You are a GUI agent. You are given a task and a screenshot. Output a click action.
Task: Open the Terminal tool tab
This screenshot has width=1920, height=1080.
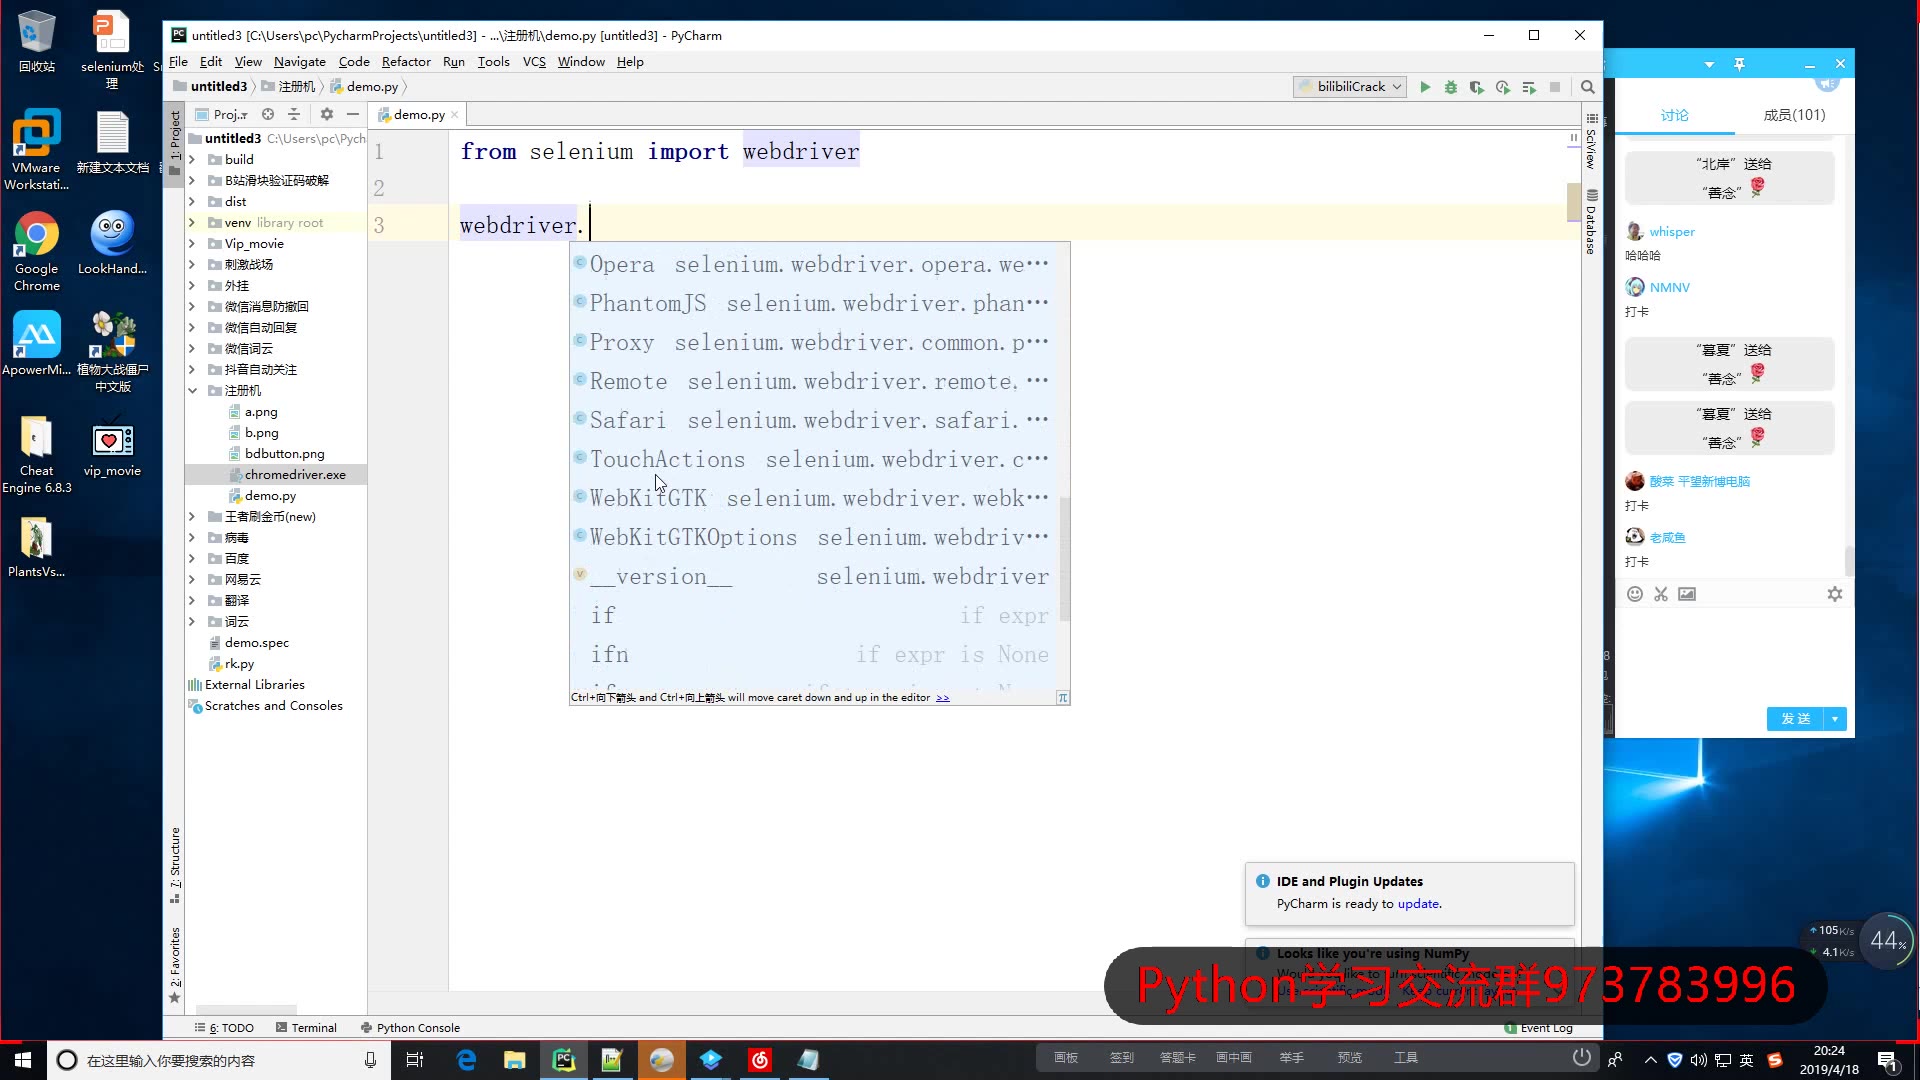pos(306,1028)
